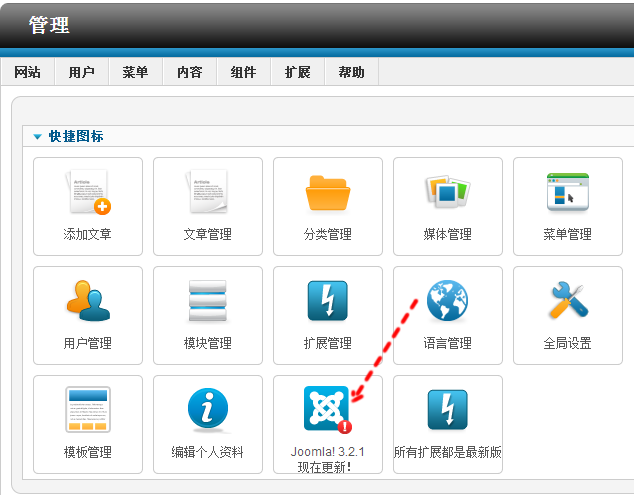Collapse the 快捷图标 panel arrow
Image resolution: width=634 pixels, height=495 pixels.
click(x=38, y=137)
